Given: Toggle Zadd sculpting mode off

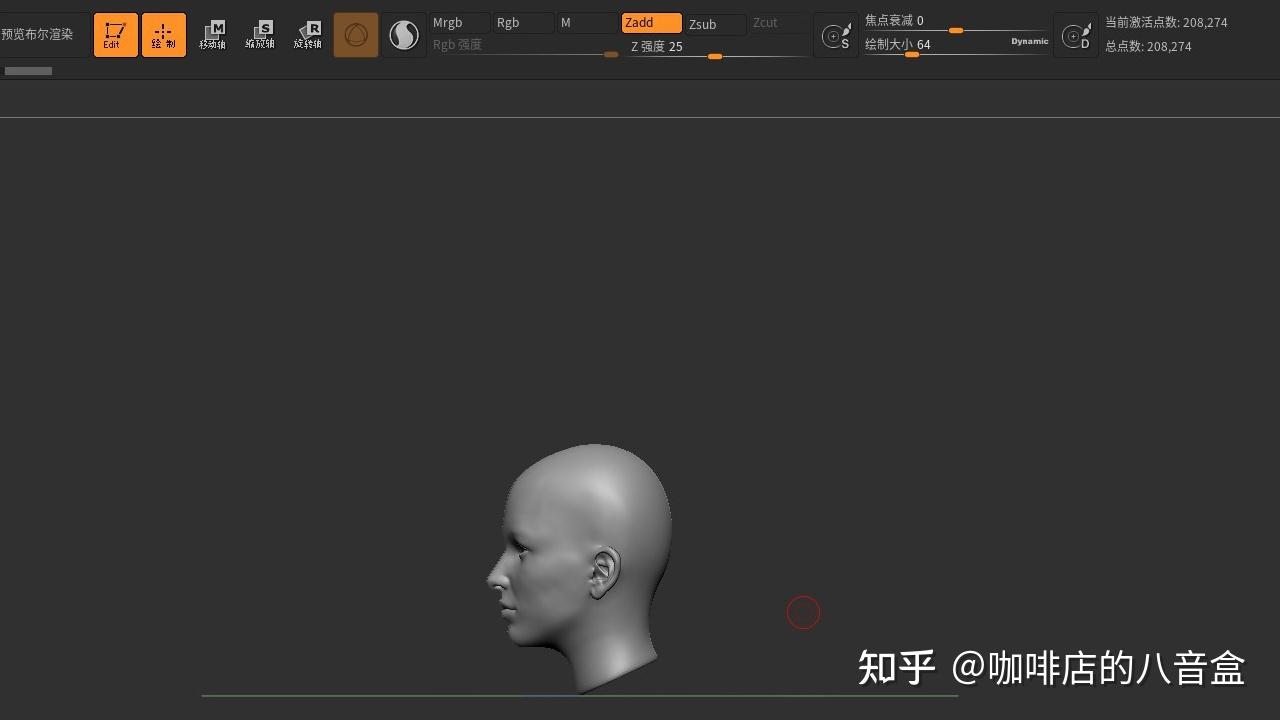Looking at the screenshot, I should [x=650, y=22].
